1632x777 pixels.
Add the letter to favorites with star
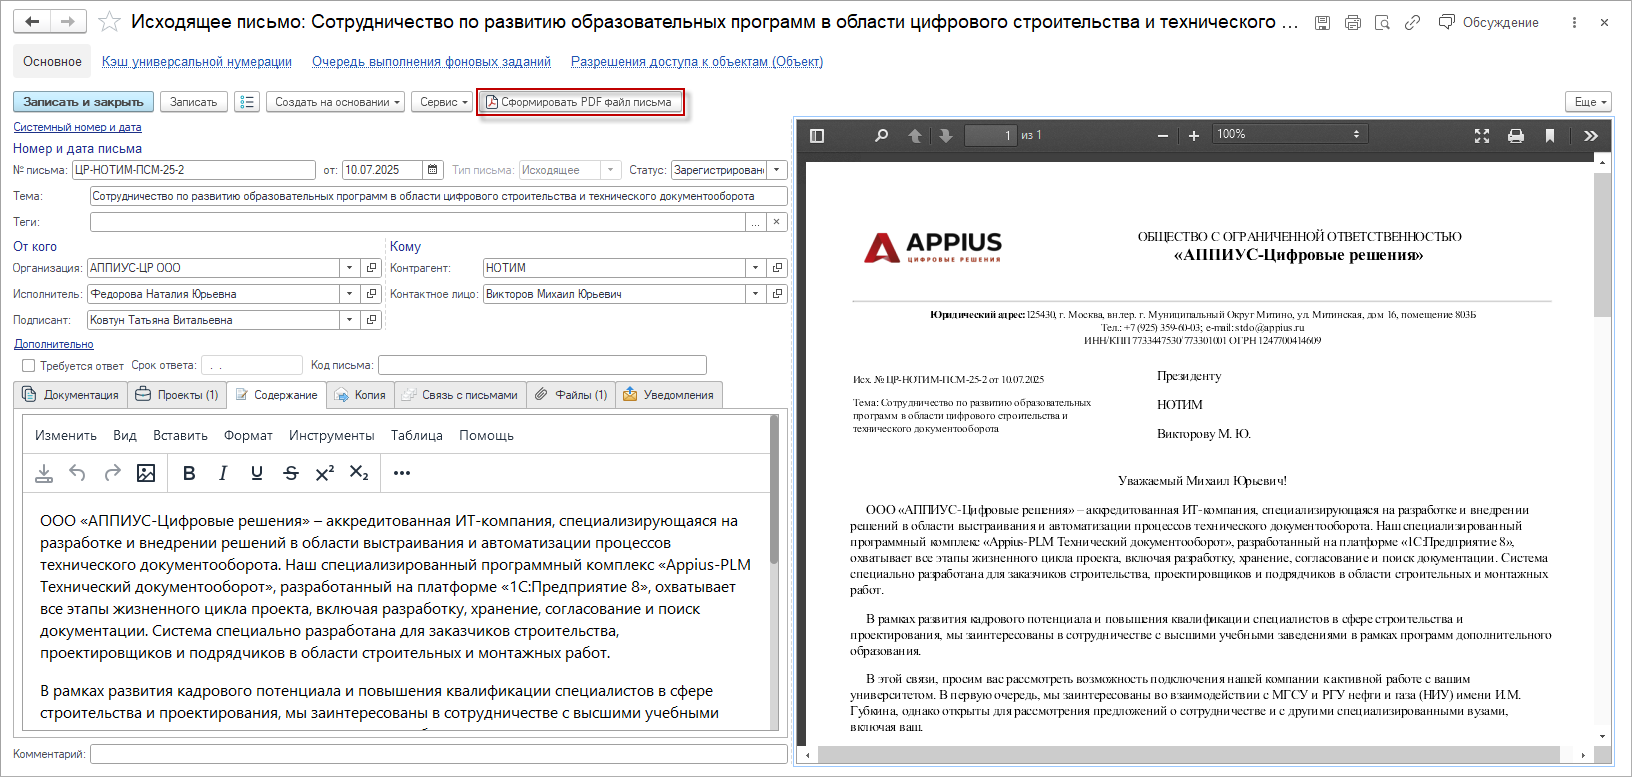[x=110, y=22]
